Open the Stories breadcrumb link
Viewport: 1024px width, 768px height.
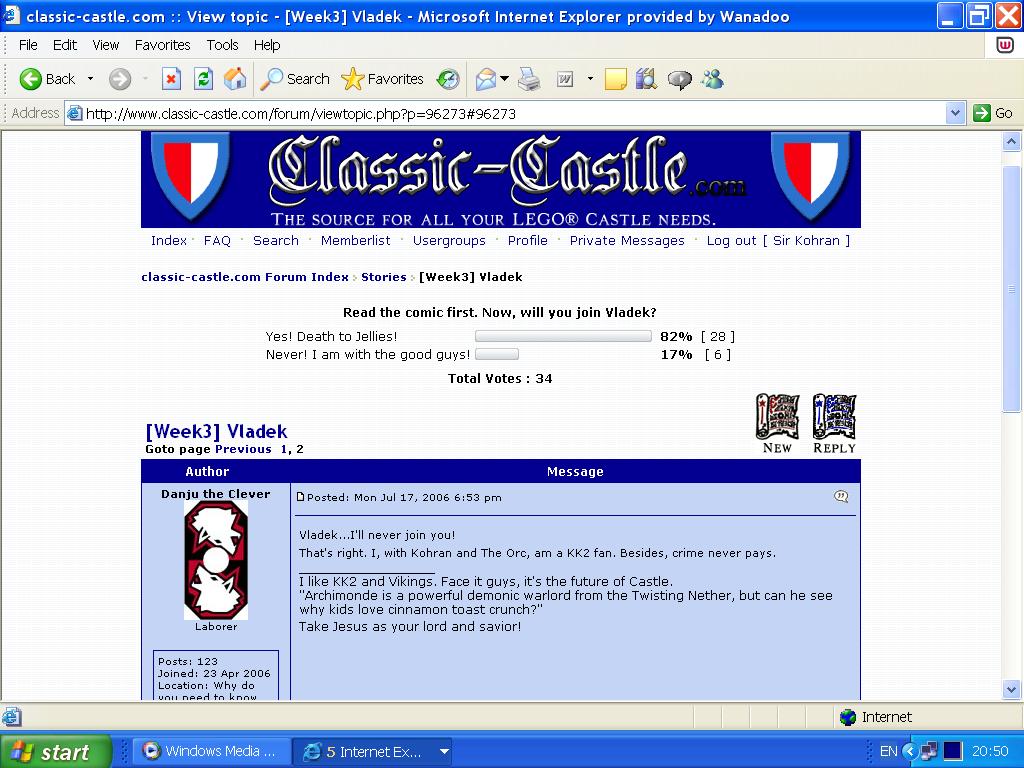pos(383,277)
